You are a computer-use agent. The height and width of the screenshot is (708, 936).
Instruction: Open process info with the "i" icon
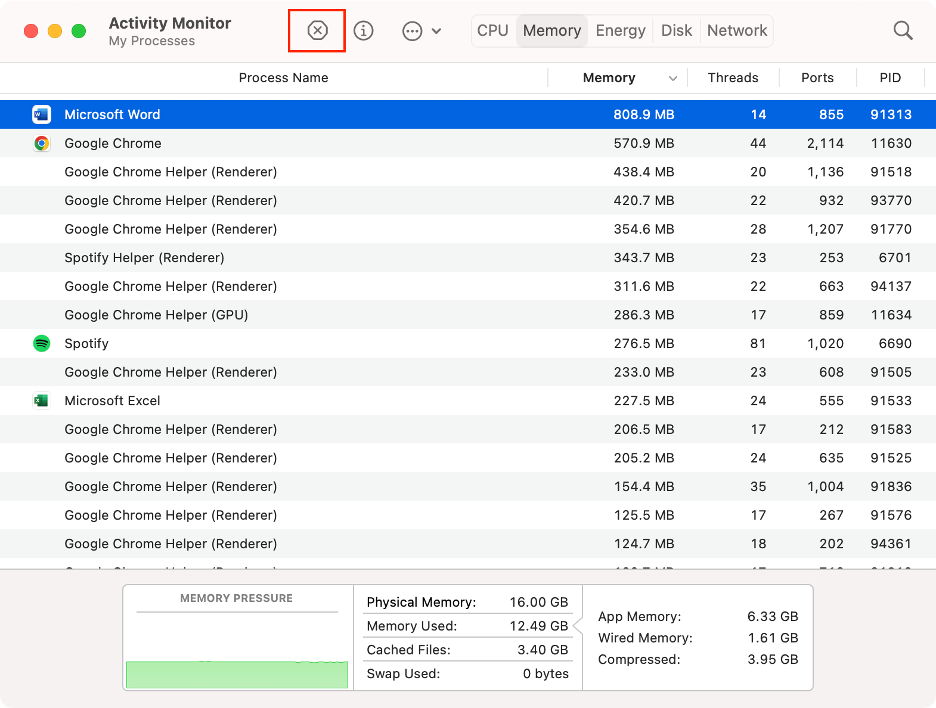[363, 30]
